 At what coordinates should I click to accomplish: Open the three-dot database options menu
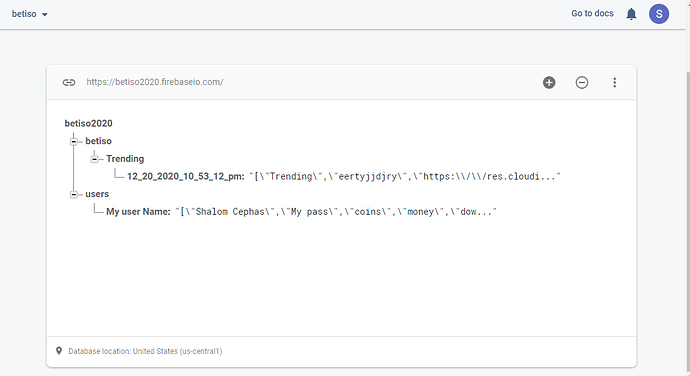(615, 82)
